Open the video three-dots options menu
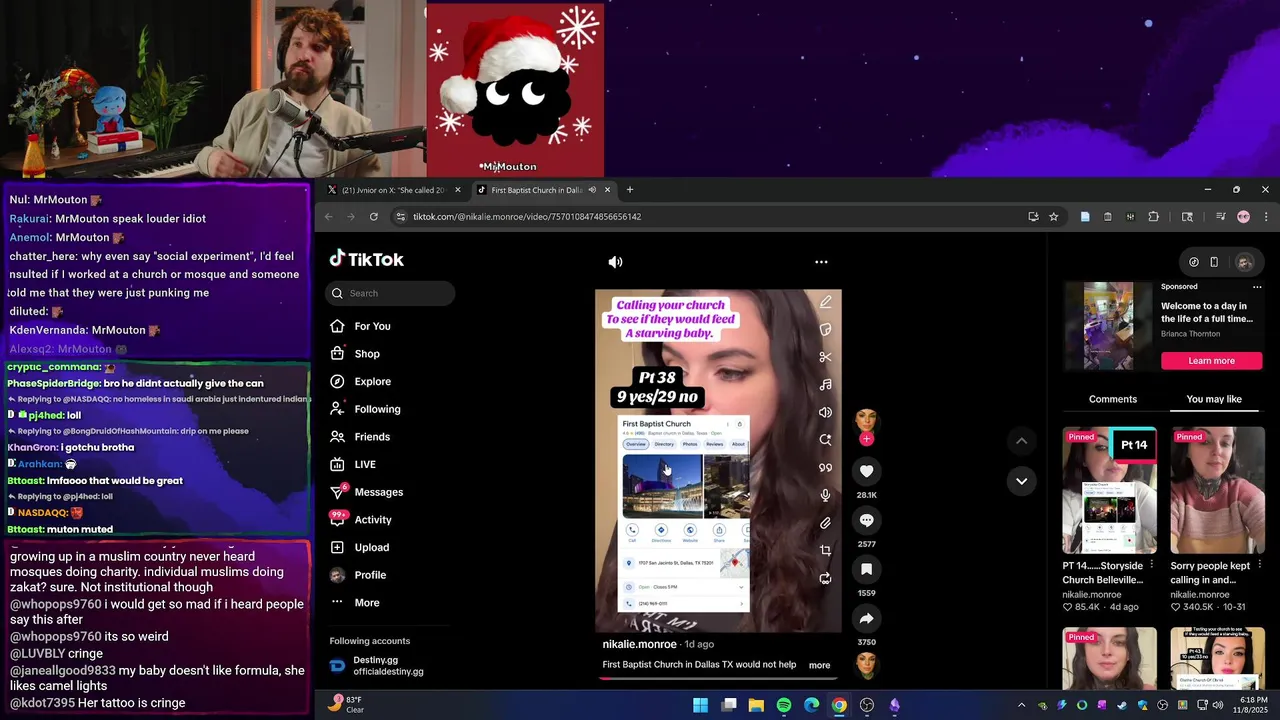The image size is (1280, 720). pyautogui.click(x=821, y=262)
